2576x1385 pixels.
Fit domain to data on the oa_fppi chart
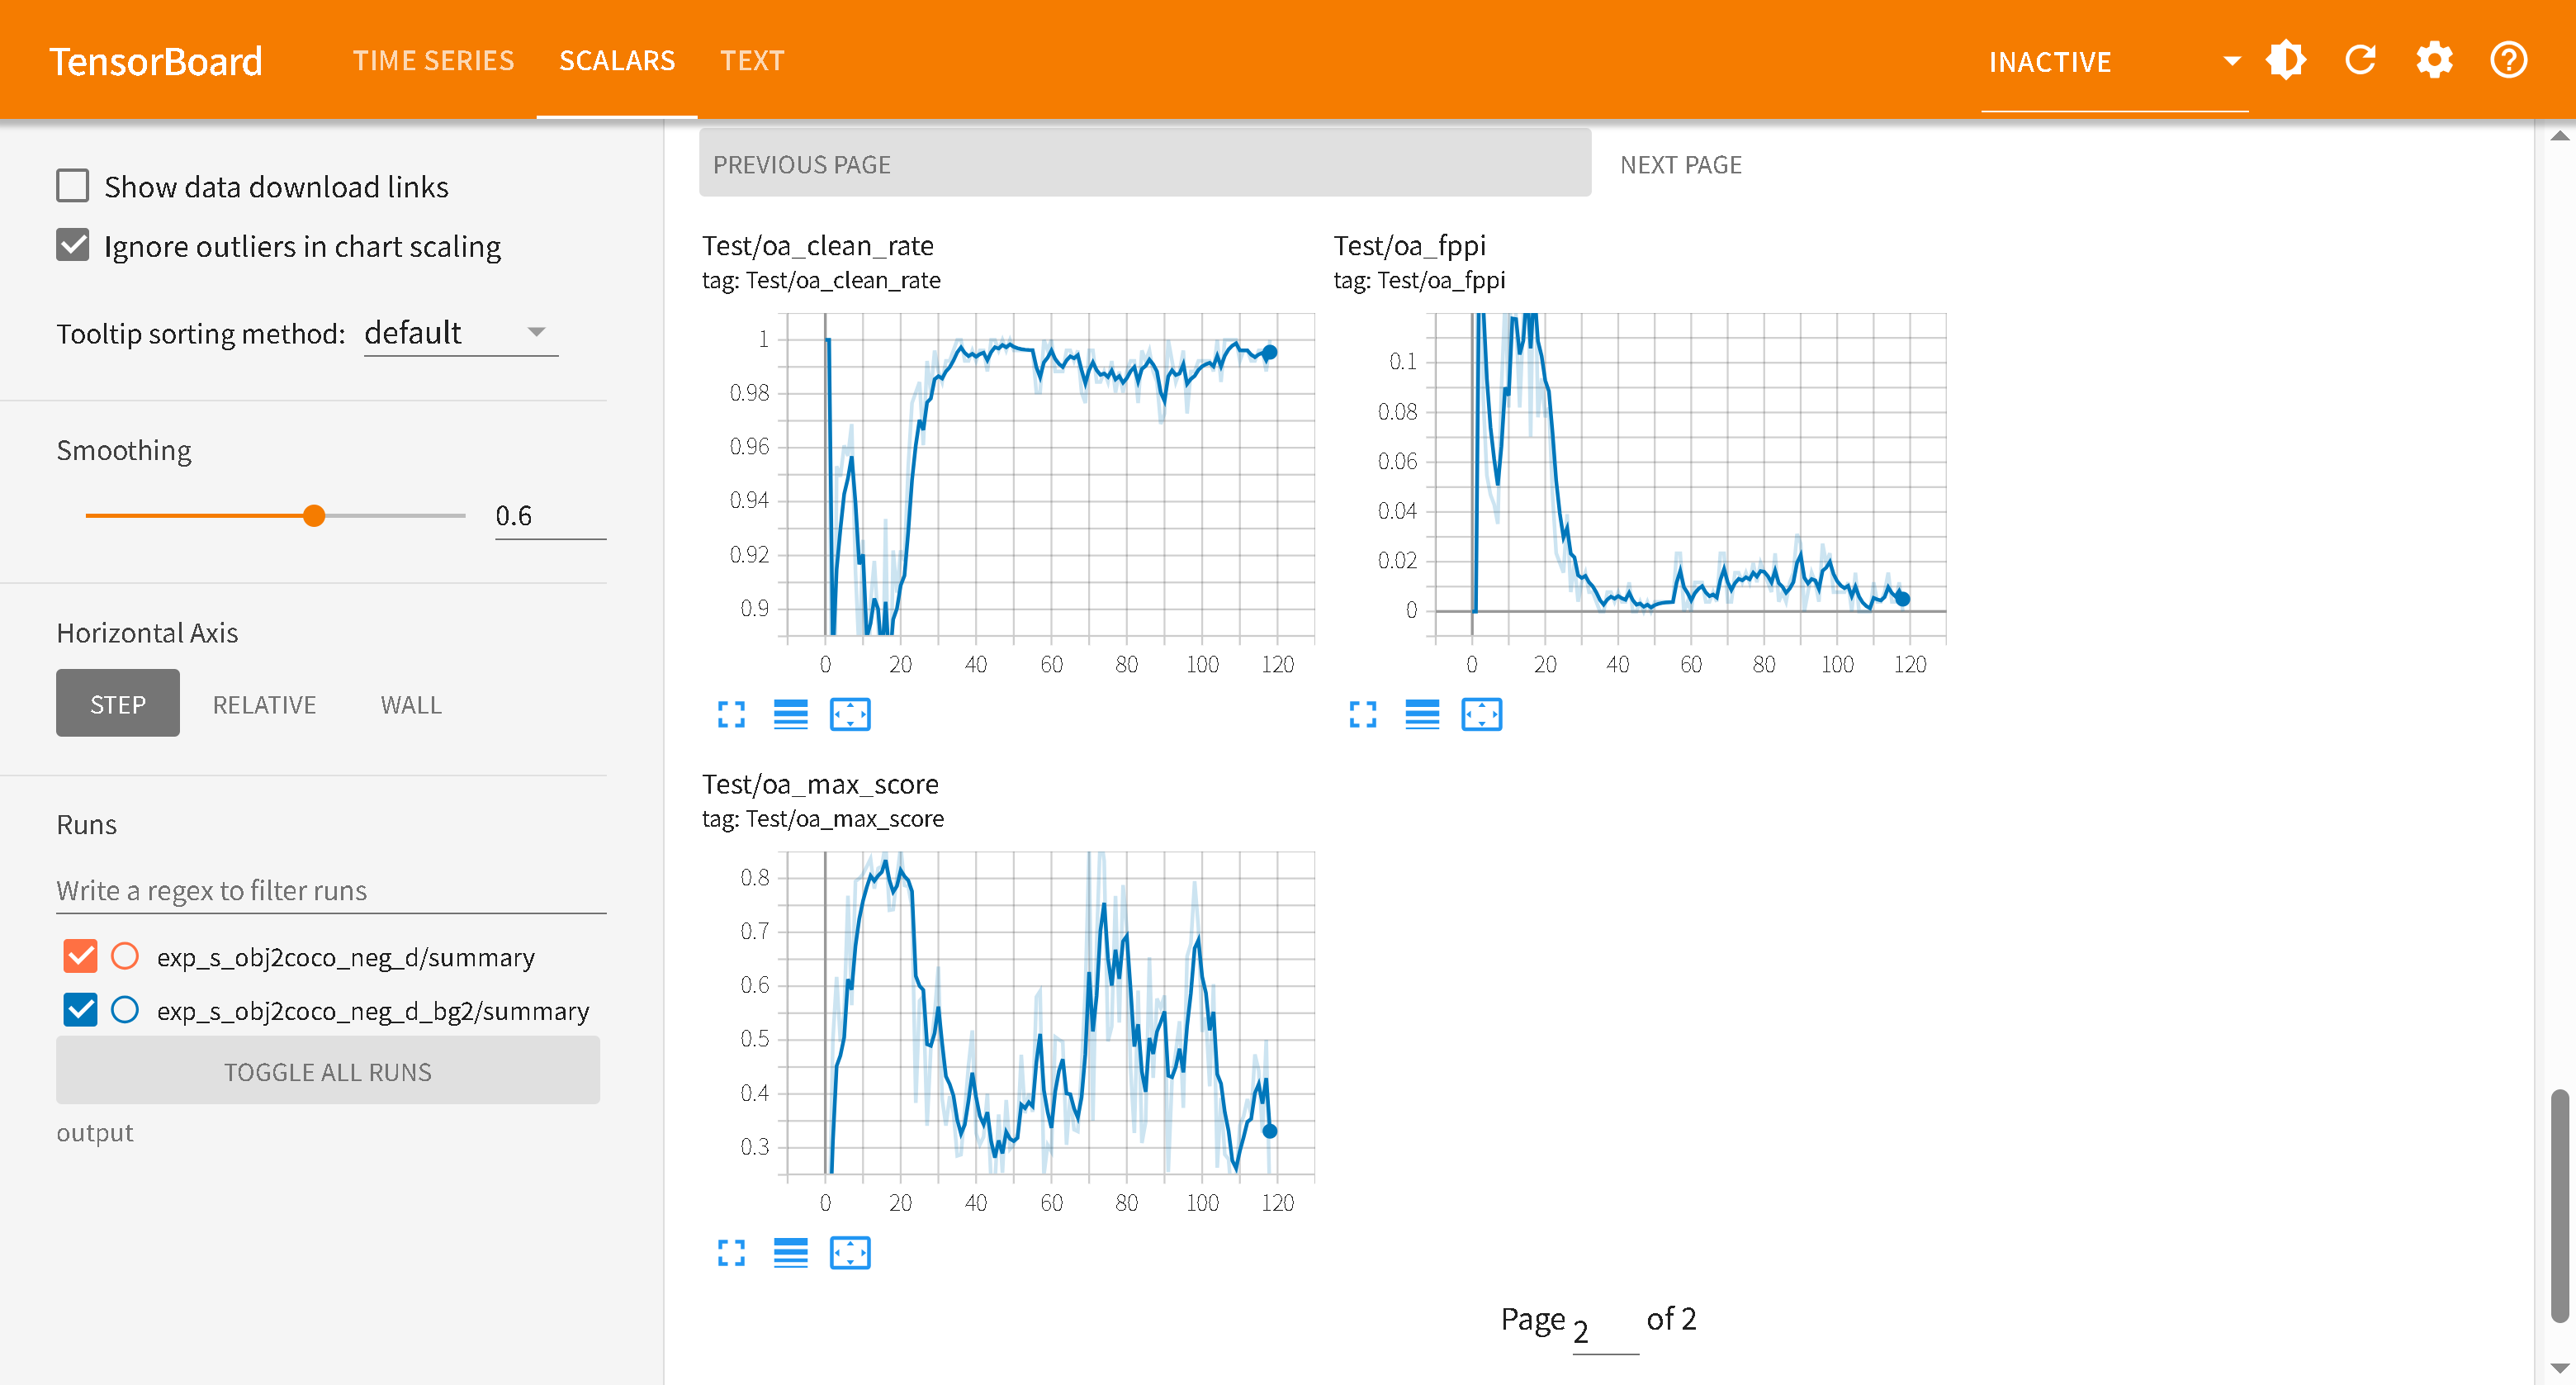pyautogui.click(x=1481, y=714)
